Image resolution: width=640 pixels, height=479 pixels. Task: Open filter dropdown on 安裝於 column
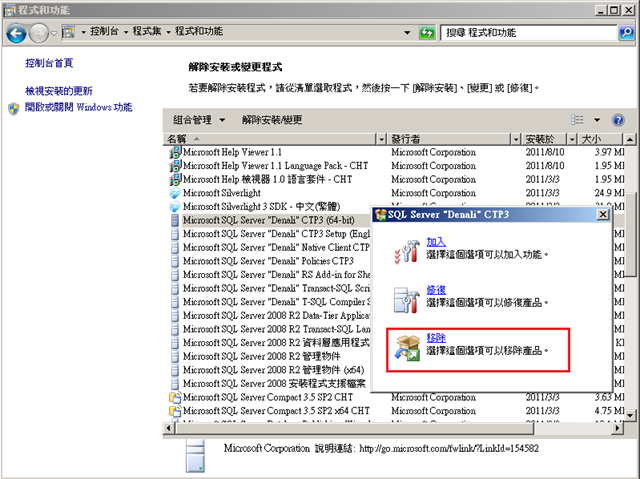(x=572, y=140)
